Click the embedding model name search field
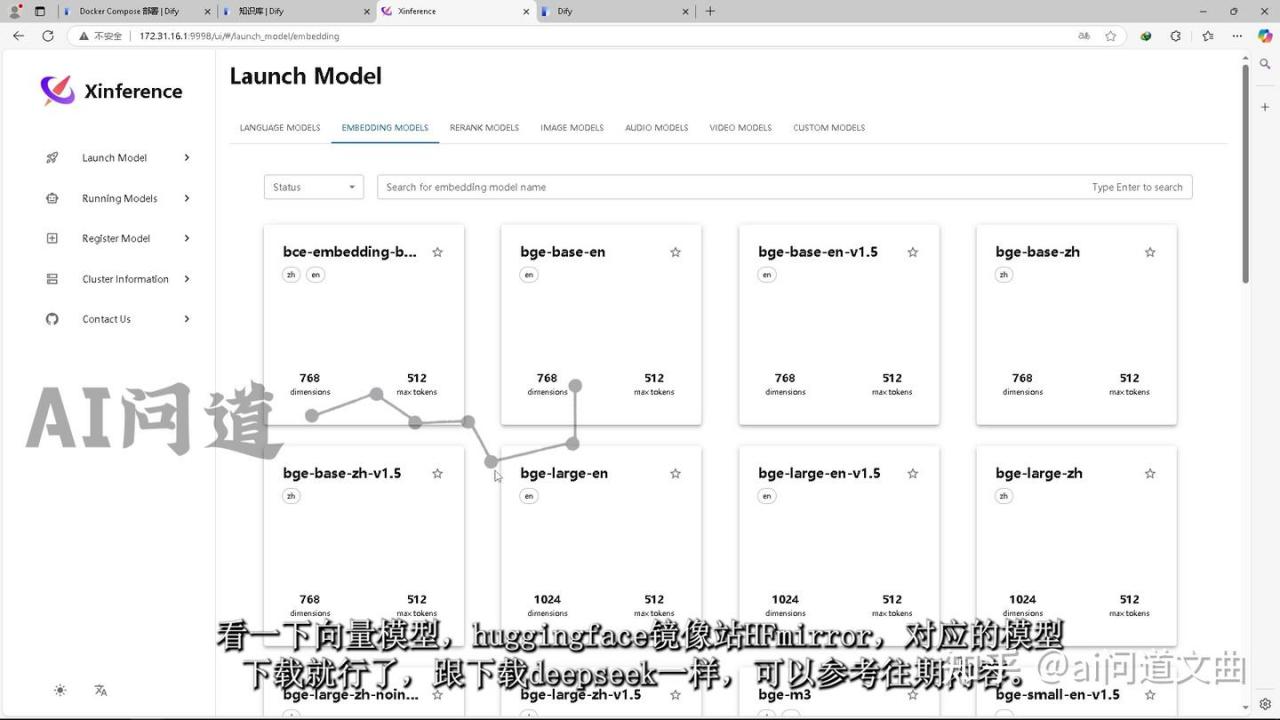The width and height of the screenshot is (1280, 720). point(784,187)
